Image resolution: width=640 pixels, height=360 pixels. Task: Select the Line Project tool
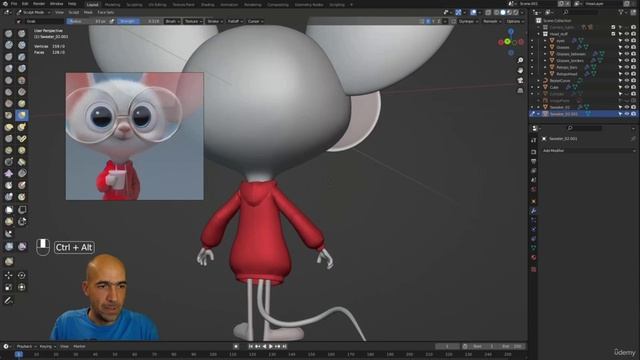[x=9, y=233]
